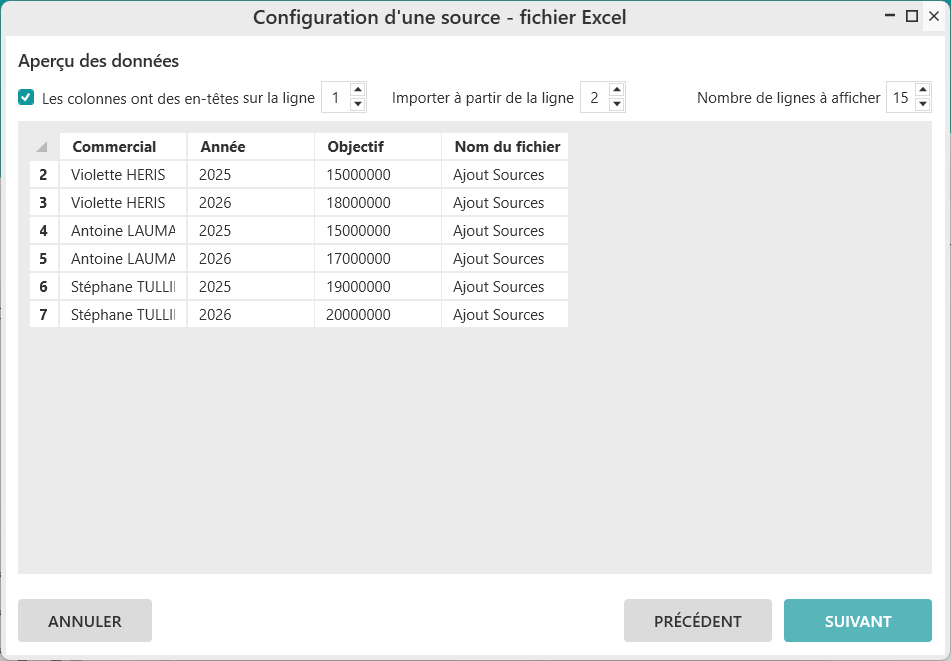Image resolution: width=951 pixels, height=661 pixels.
Task: Decrease the header line number stepper
Action: tap(358, 104)
